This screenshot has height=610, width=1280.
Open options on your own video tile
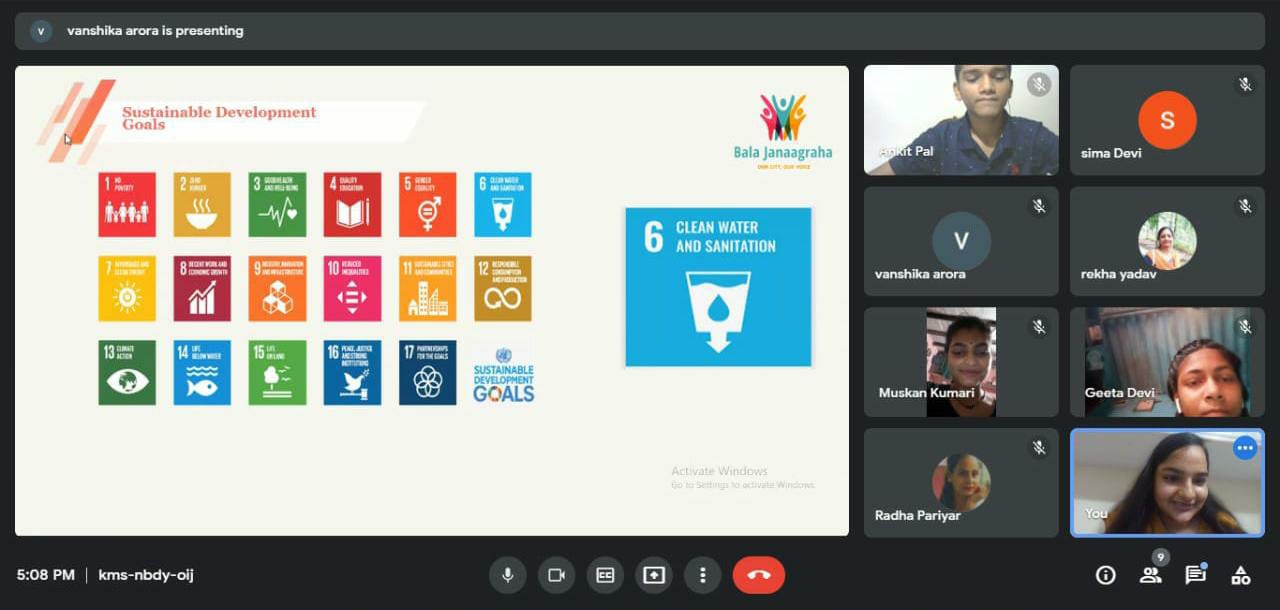1244,449
